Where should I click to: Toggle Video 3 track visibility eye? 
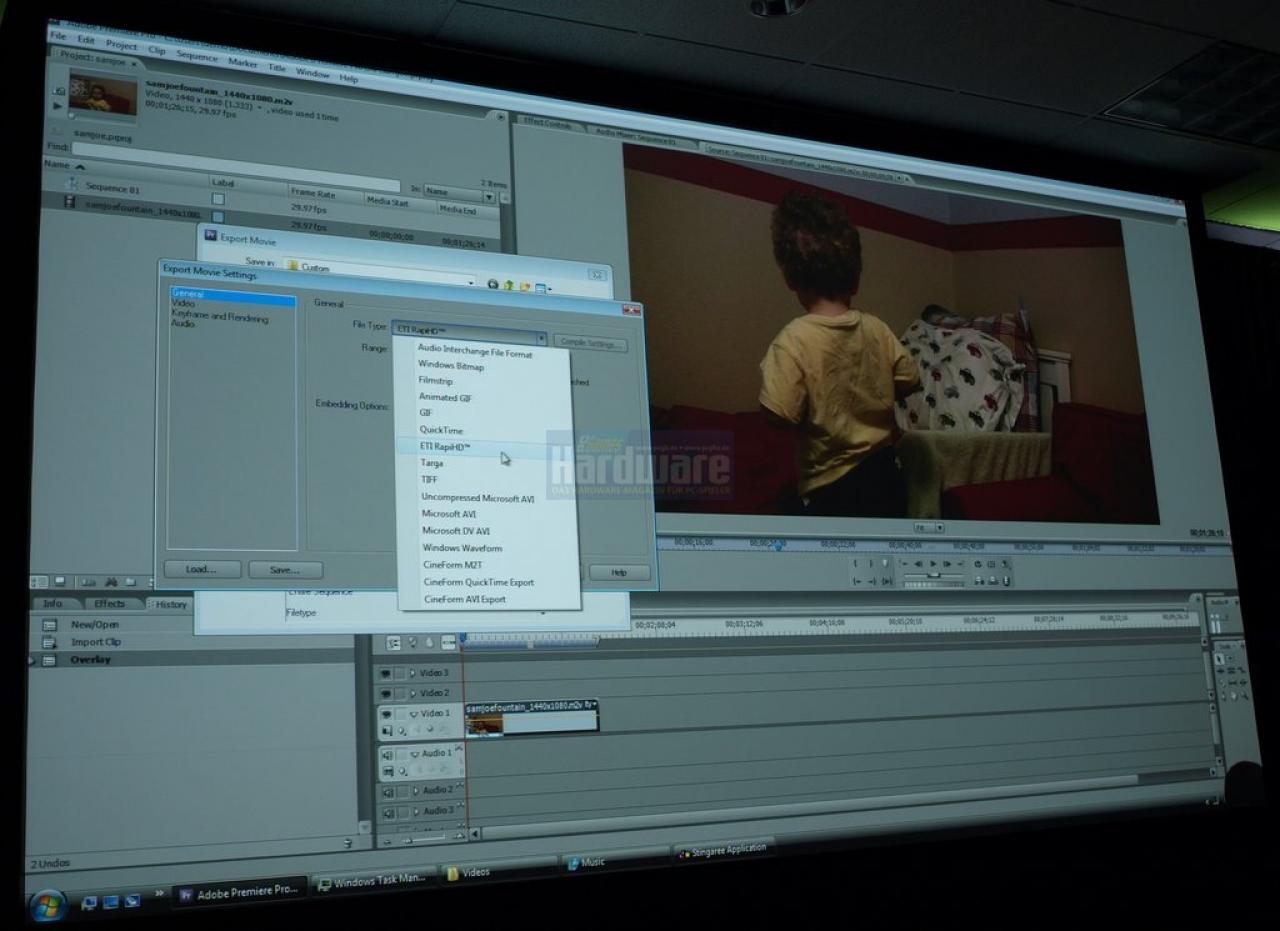coord(385,673)
